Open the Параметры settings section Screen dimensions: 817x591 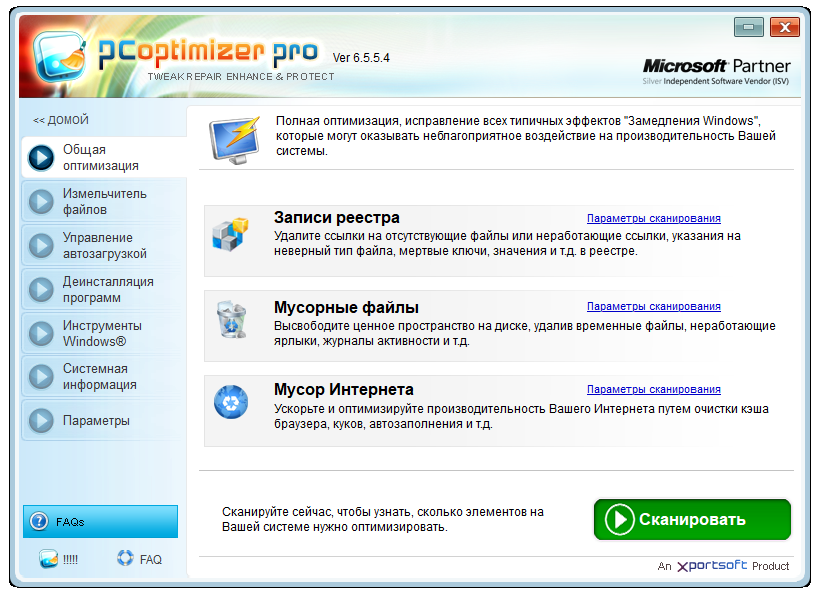[x=104, y=421]
